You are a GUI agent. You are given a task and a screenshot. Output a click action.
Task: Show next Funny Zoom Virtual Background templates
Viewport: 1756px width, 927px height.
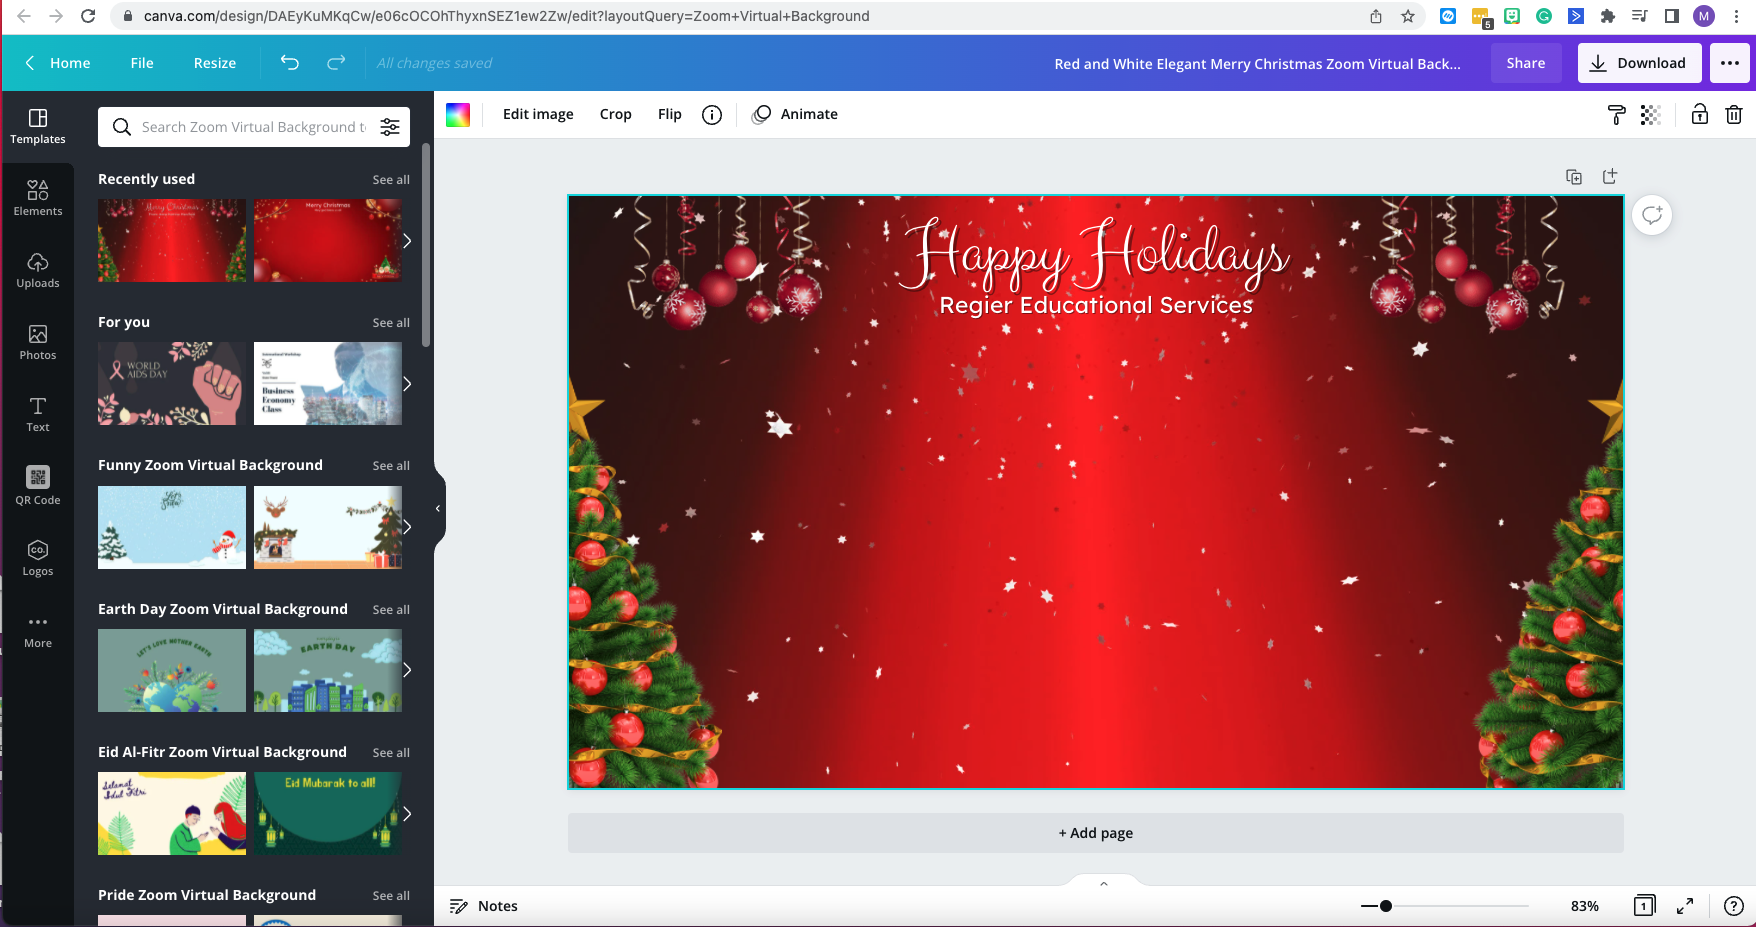click(407, 527)
